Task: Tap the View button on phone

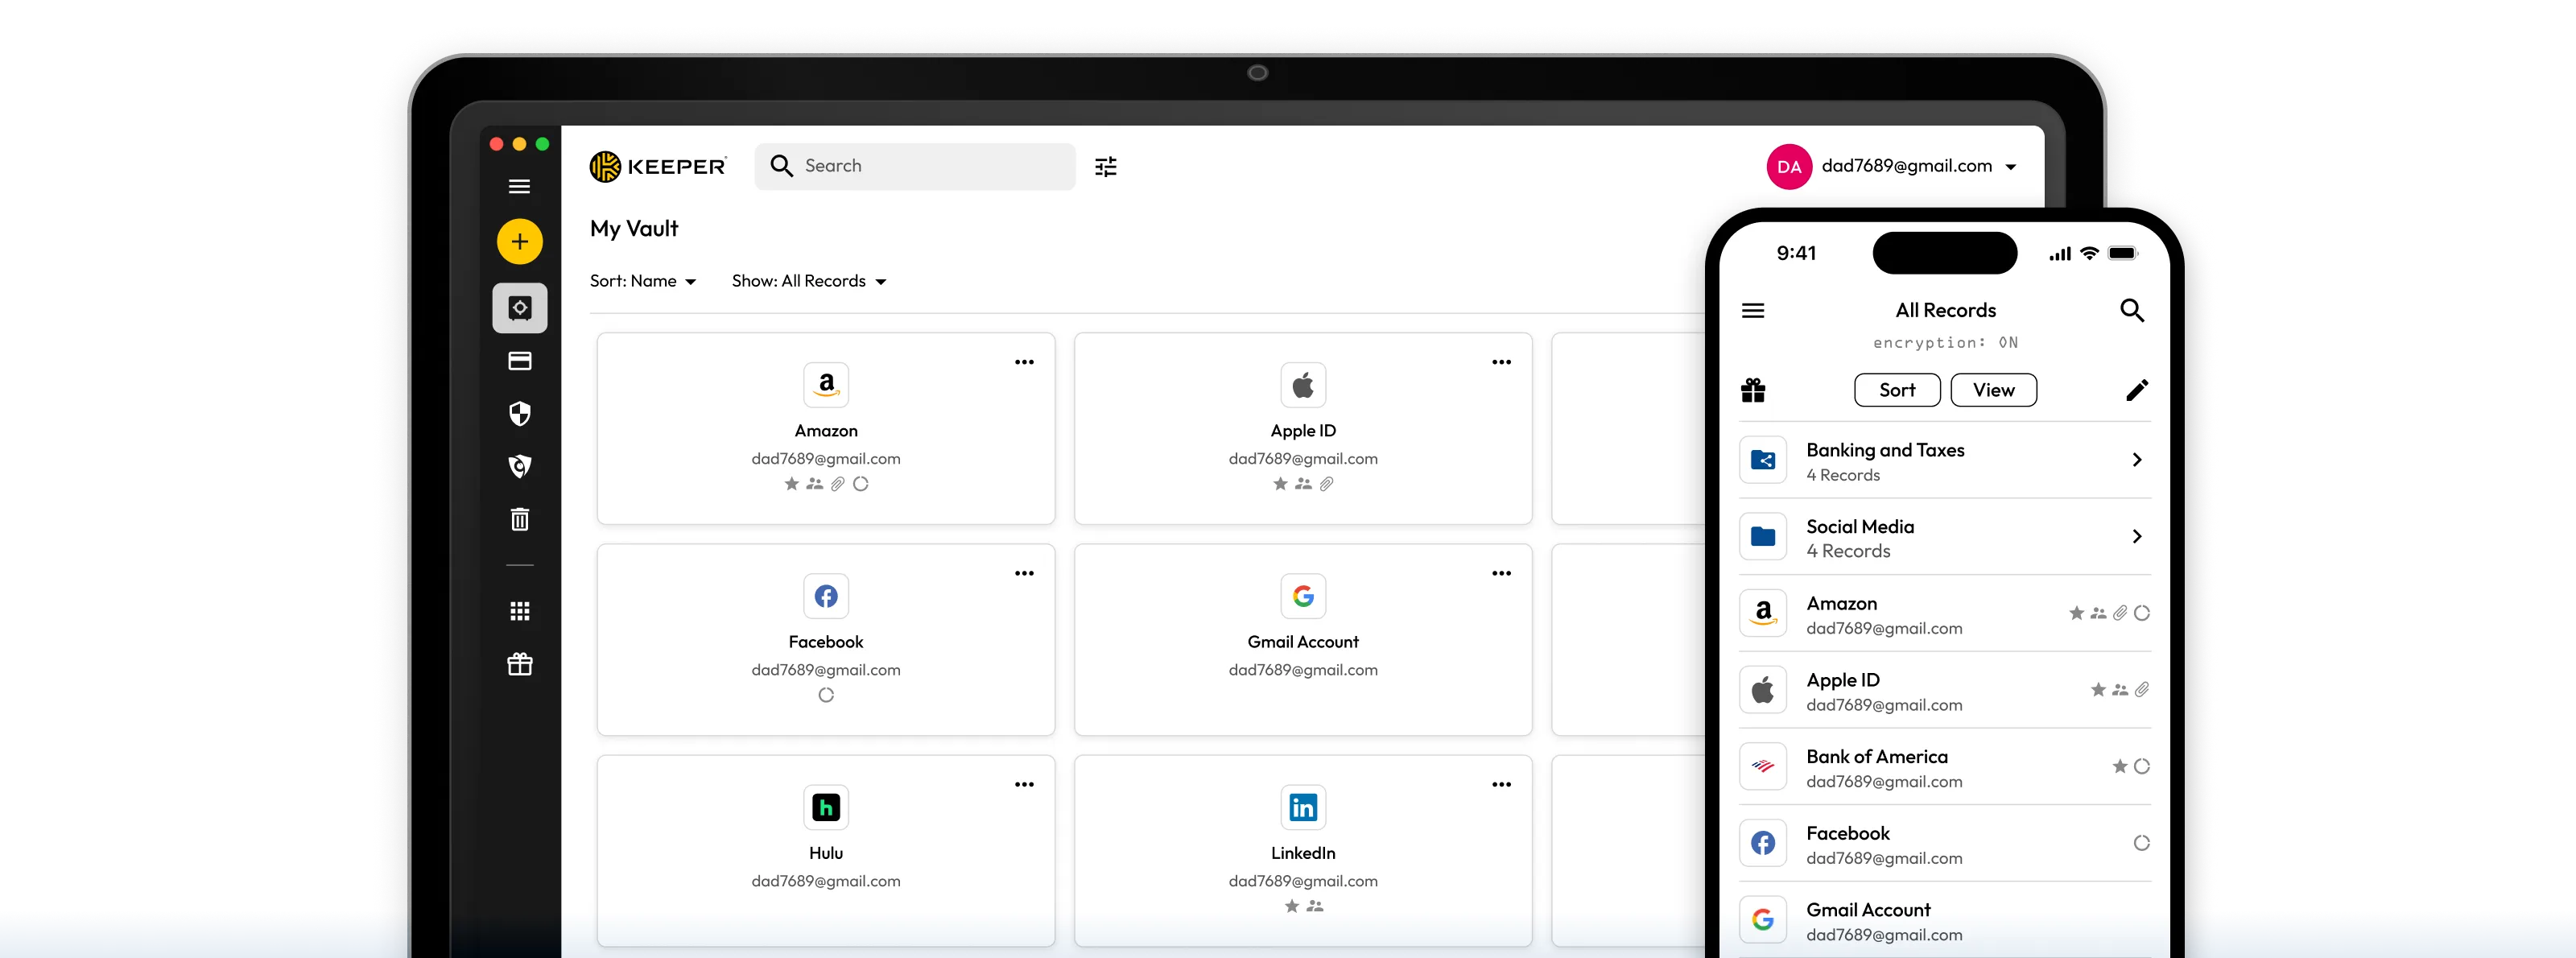Action: (1994, 390)
